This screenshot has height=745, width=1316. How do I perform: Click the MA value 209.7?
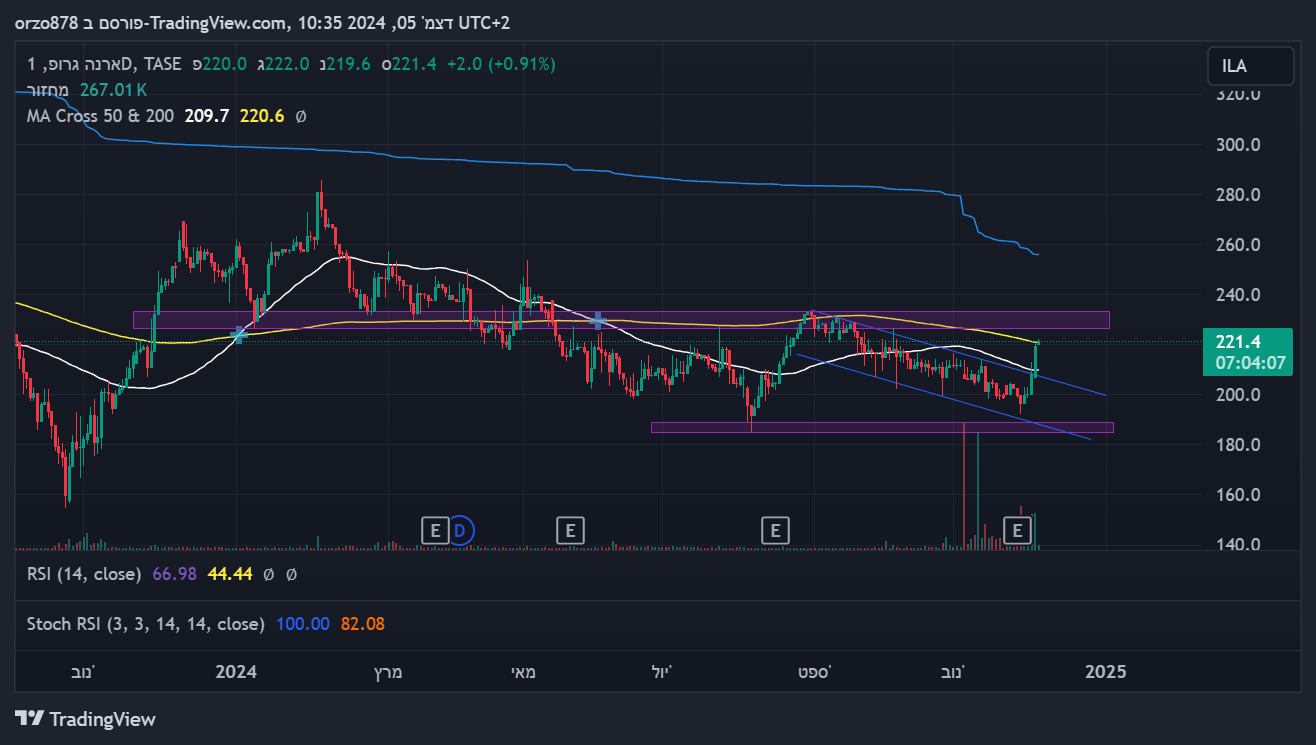[x=206, y=116]
